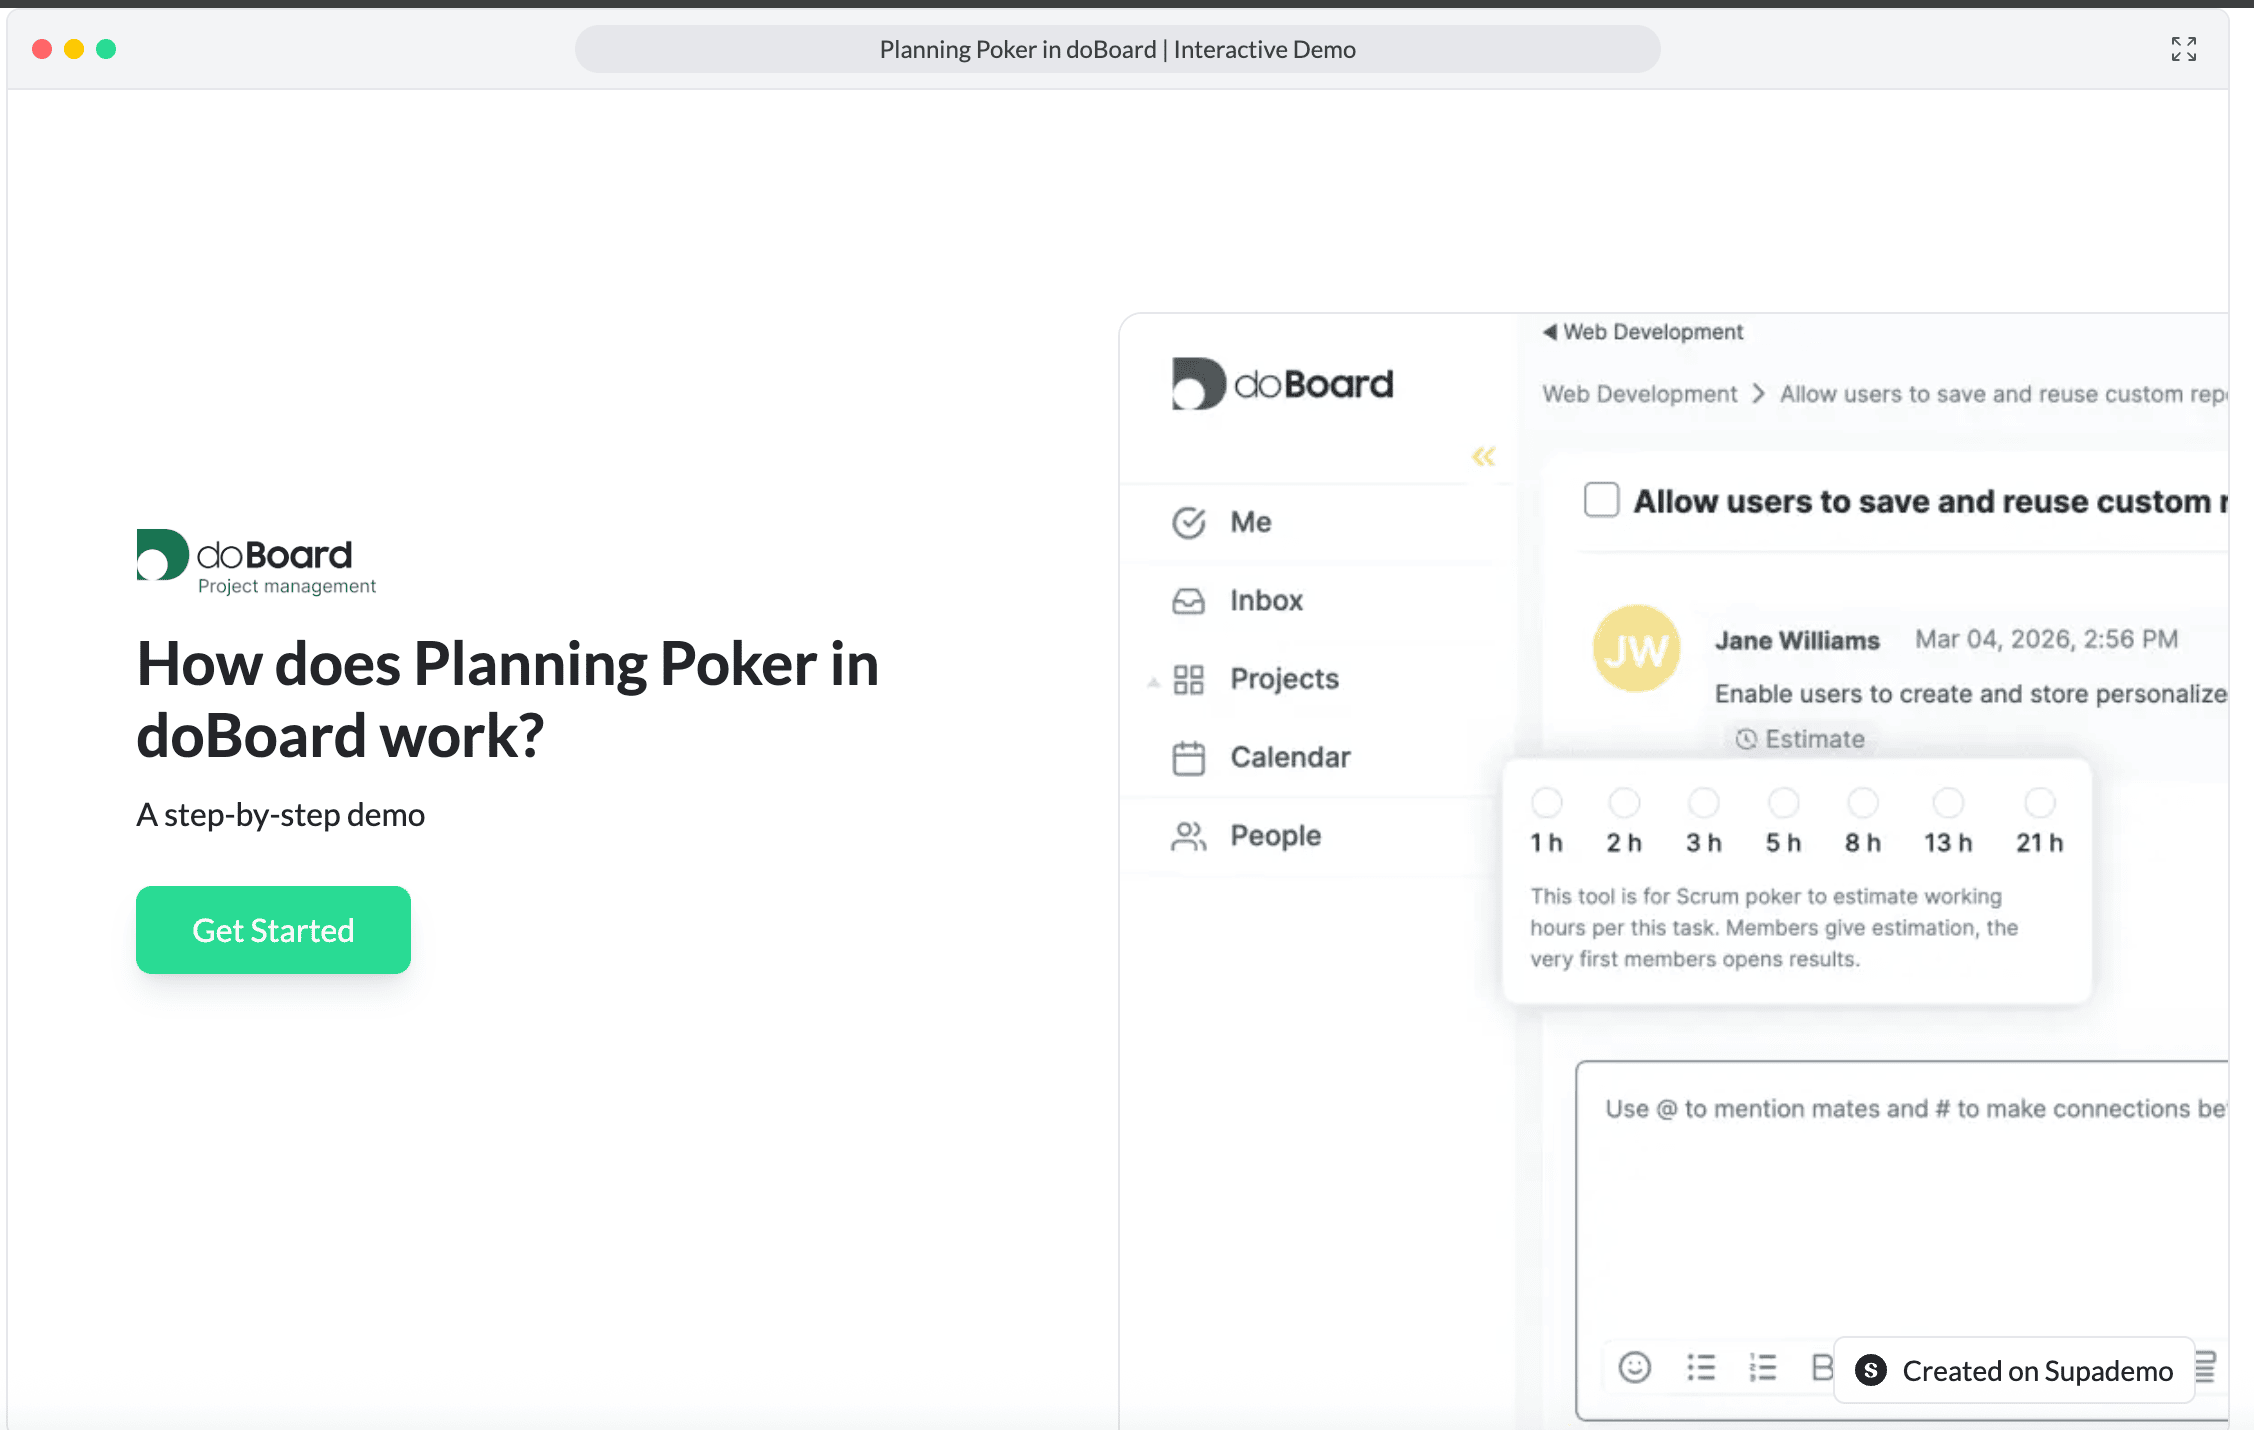The image size is (2254, 1430).
Task: Select the 3 h estimate radio
Action: pyautogui.click(x=1703, y=802)
